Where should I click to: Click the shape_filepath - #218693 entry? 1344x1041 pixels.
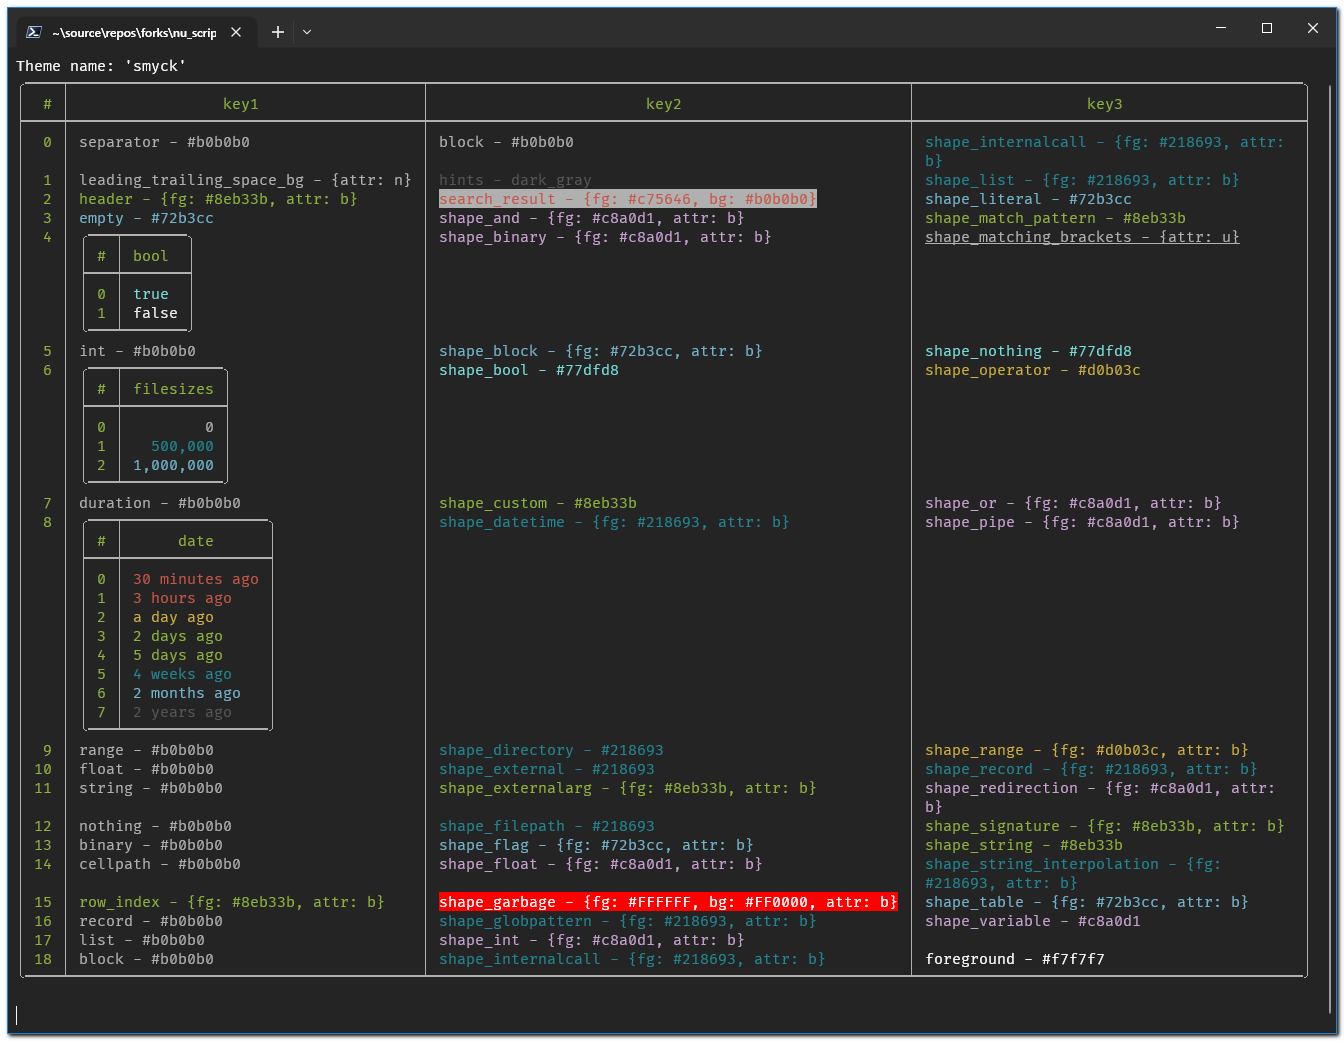coord(547,826)
